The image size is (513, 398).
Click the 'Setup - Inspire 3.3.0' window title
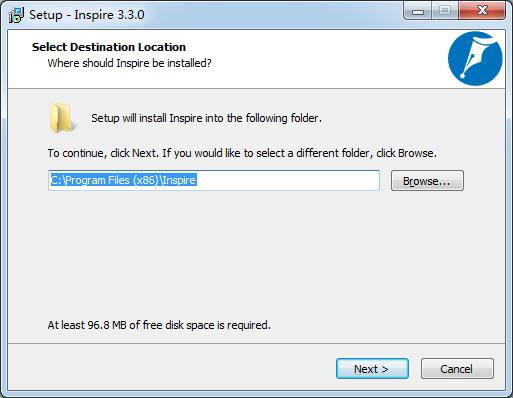87,15
